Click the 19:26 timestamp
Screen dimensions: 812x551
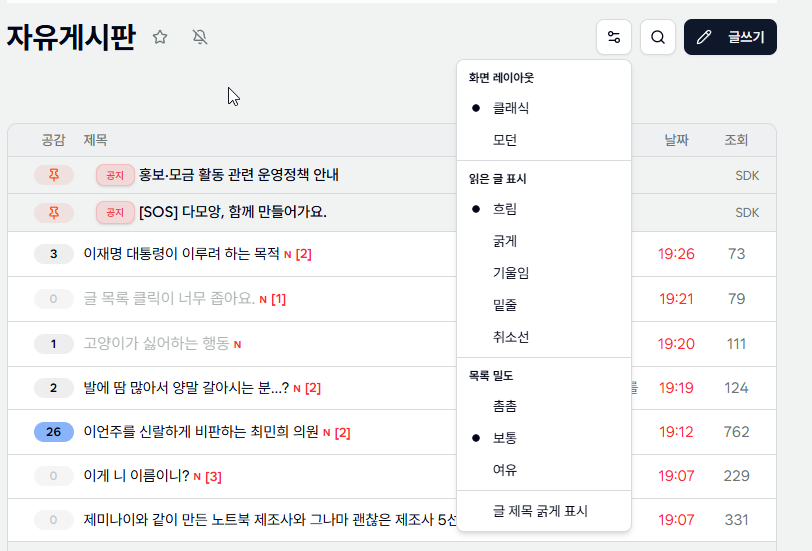[x=676, y=254]
